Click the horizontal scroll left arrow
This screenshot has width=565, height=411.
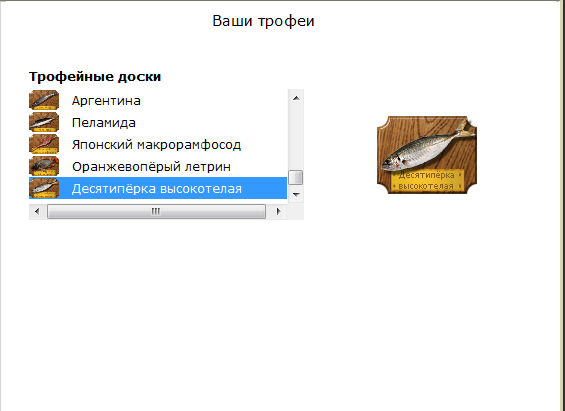coord(37,211)
